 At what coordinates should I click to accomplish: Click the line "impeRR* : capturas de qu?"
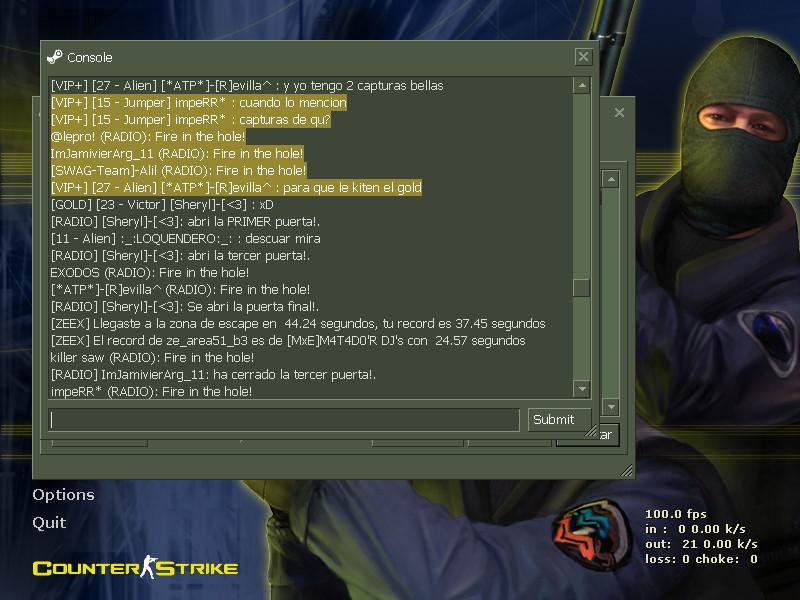coord(190,120)
